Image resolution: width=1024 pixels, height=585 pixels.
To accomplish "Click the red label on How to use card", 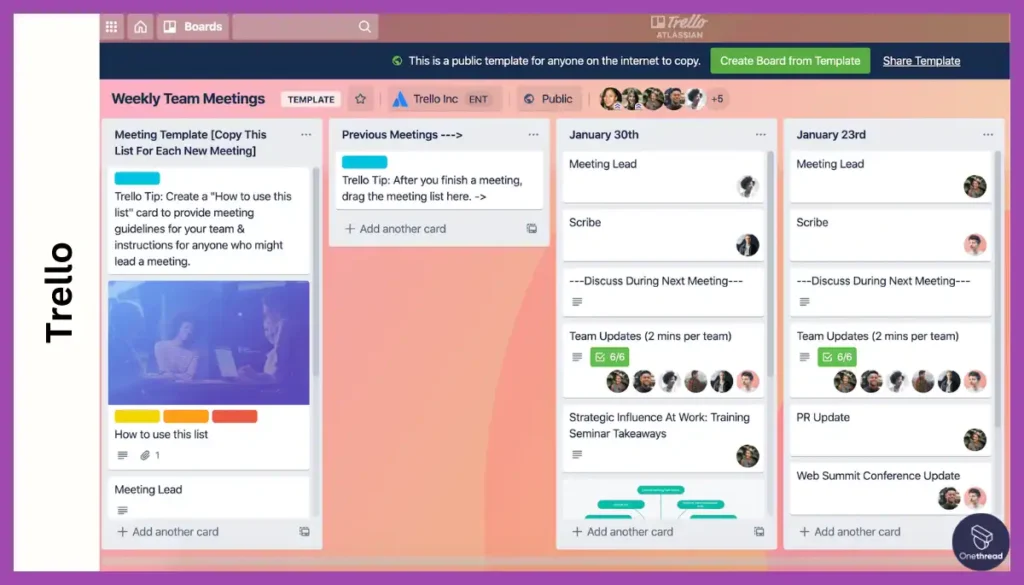I will point(234,416).
